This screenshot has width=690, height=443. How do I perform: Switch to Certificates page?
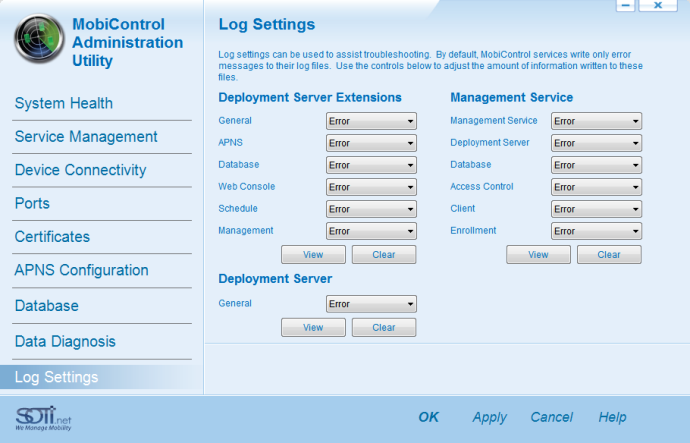point(52,237)
